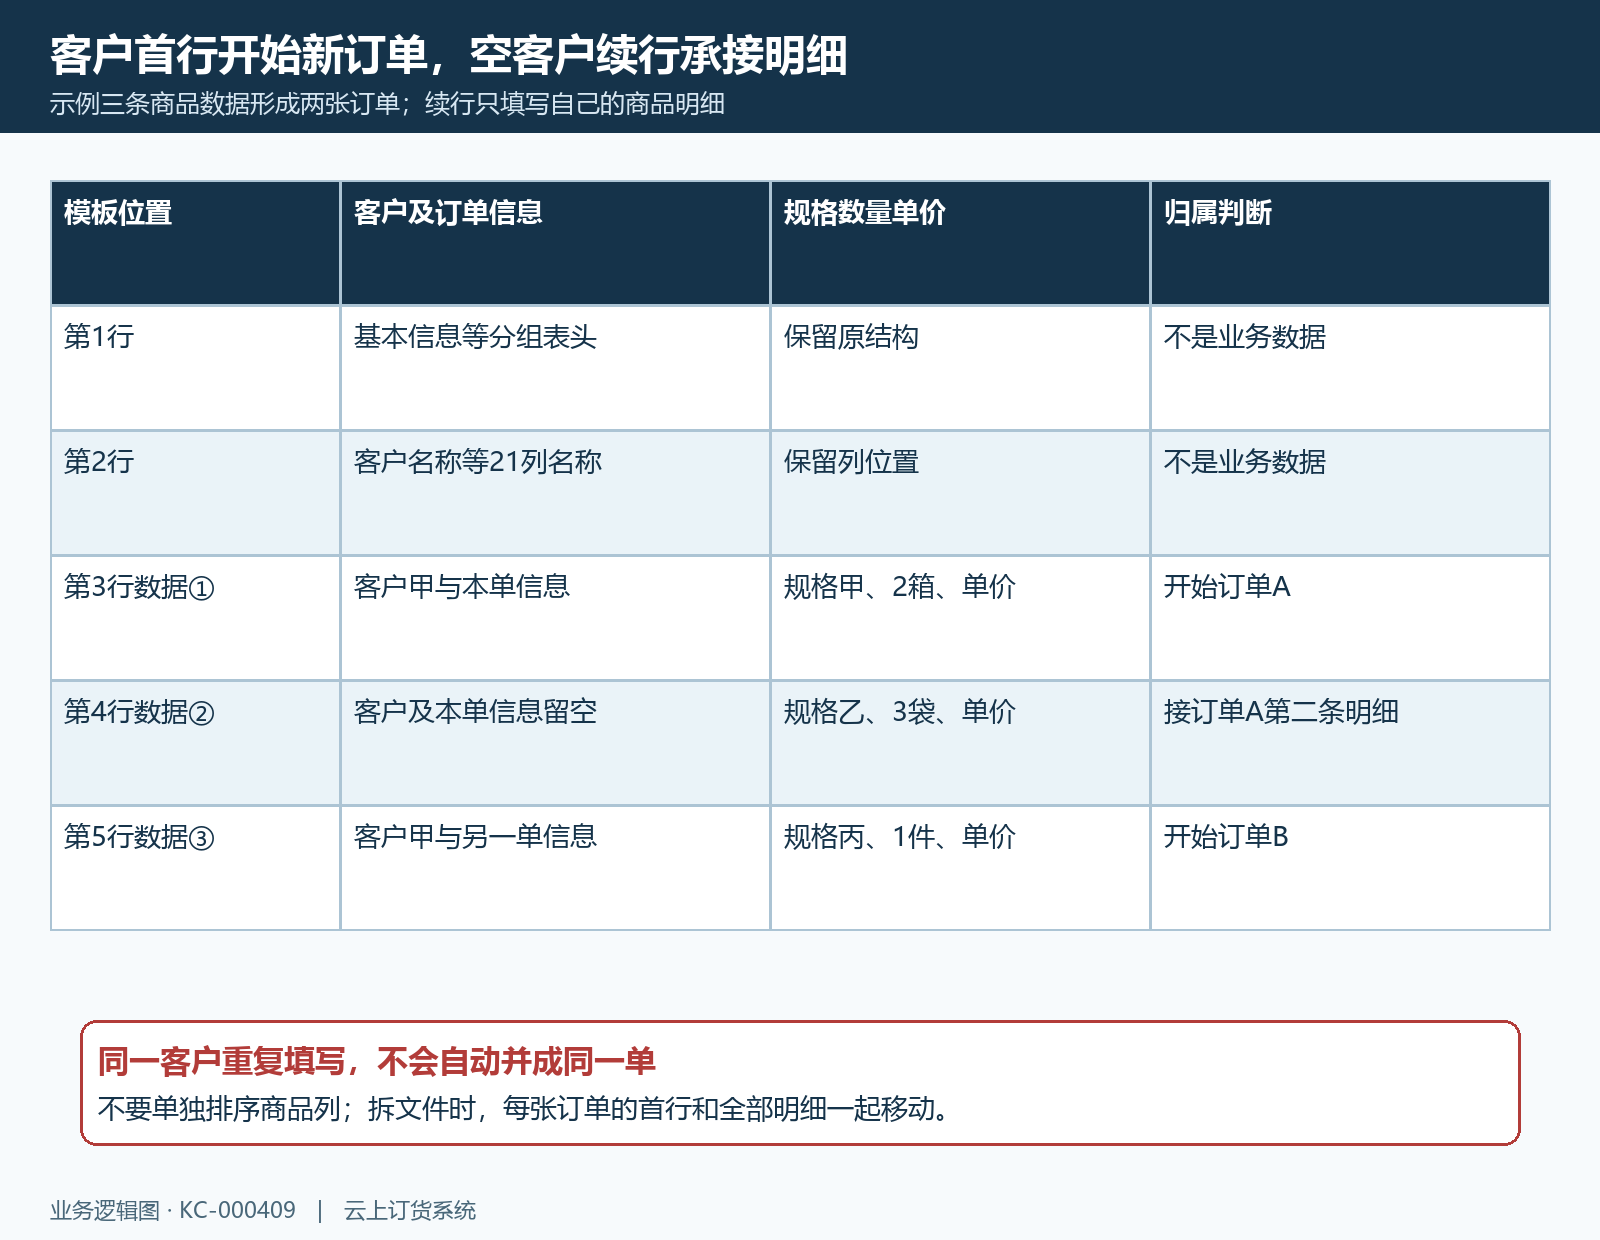The width and height of the screenshot is (1600, 1240).
Task: Click the title 客户首行开始新订单,空客户续行承接明细
Action: click(x=449, y=55)
